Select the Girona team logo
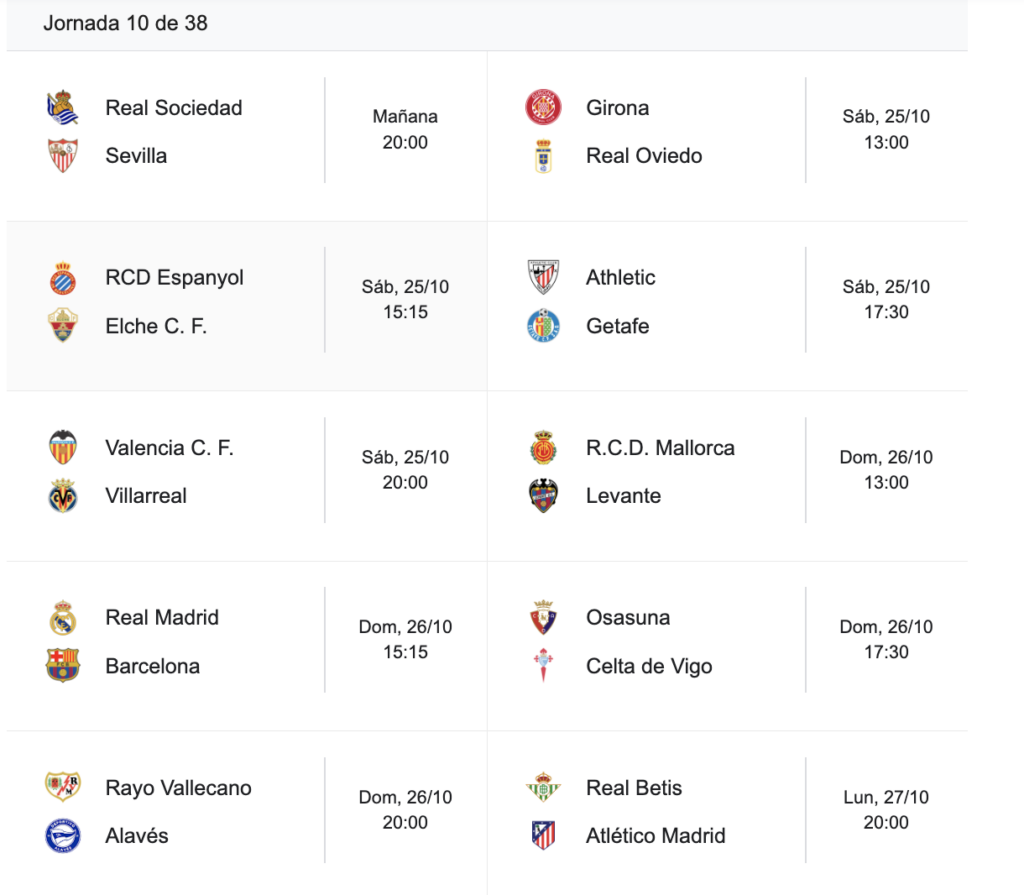 [544, 107]
